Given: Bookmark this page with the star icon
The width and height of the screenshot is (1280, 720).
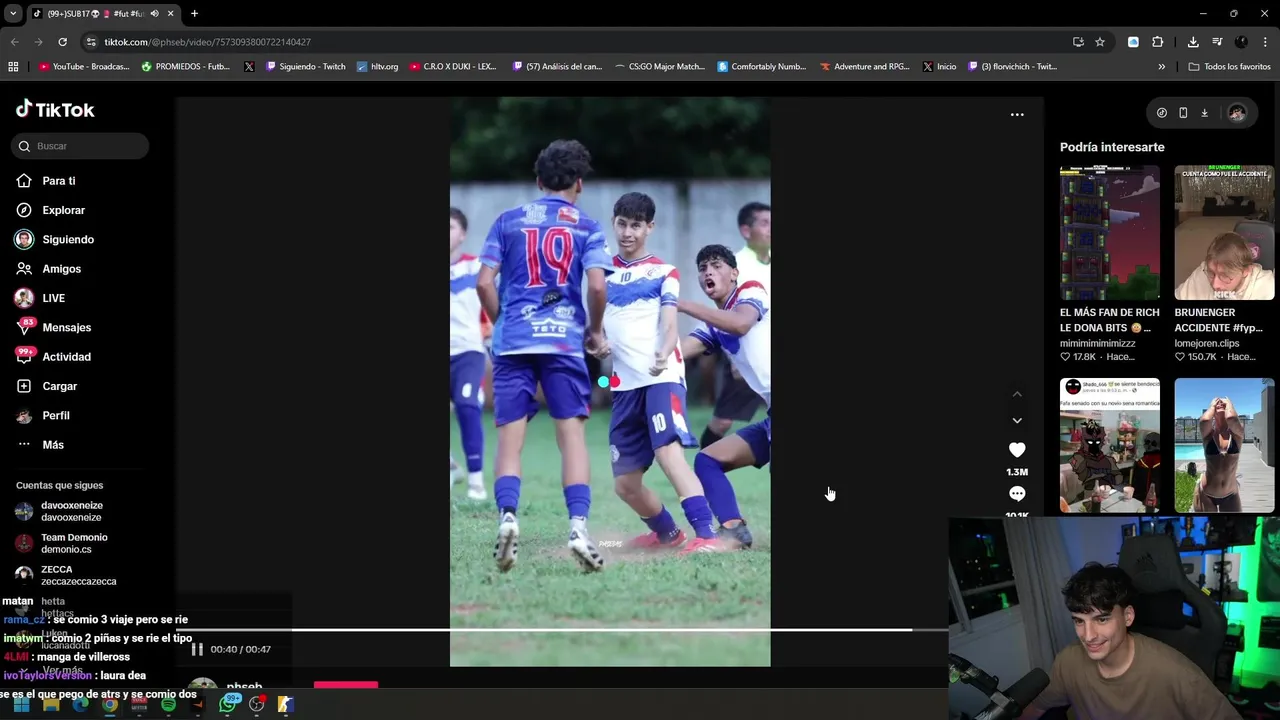Looking at the screenshot, I should tap(1100, 42).
